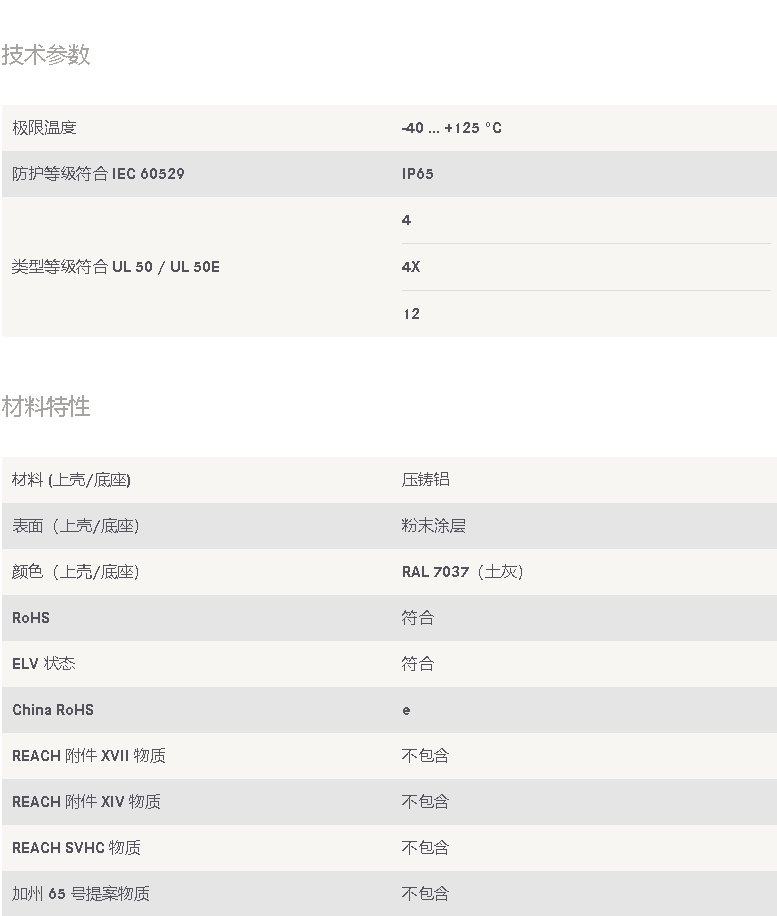Click the 技术参数 section heading
777x916 pixels.
pos(46,55)
